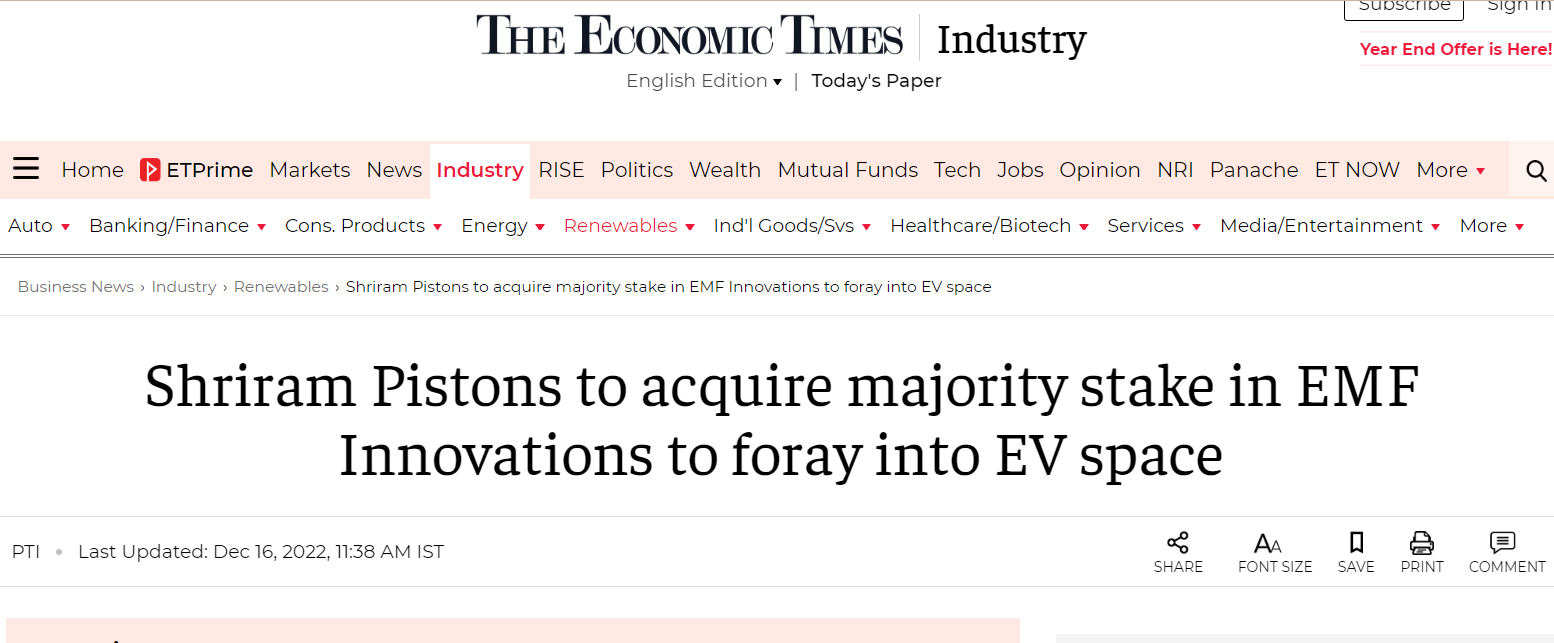The image size is (1554, 643).
Task: Click The Economic Times logo
Action: coord(690,37)
